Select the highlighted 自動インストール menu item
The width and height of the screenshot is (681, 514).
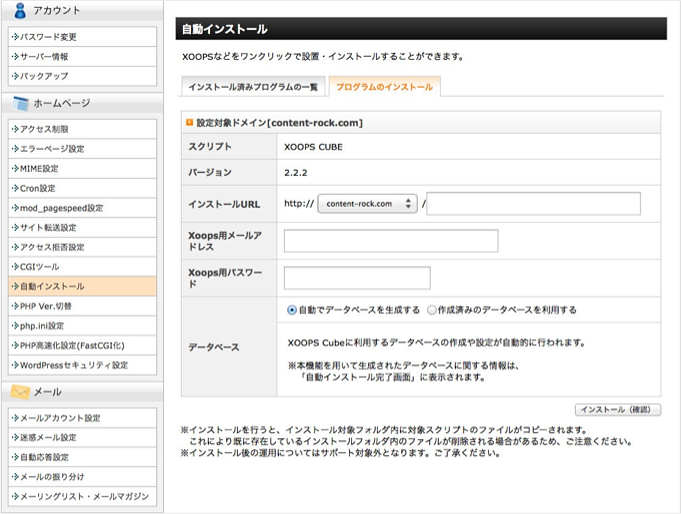tap(83, 286)
